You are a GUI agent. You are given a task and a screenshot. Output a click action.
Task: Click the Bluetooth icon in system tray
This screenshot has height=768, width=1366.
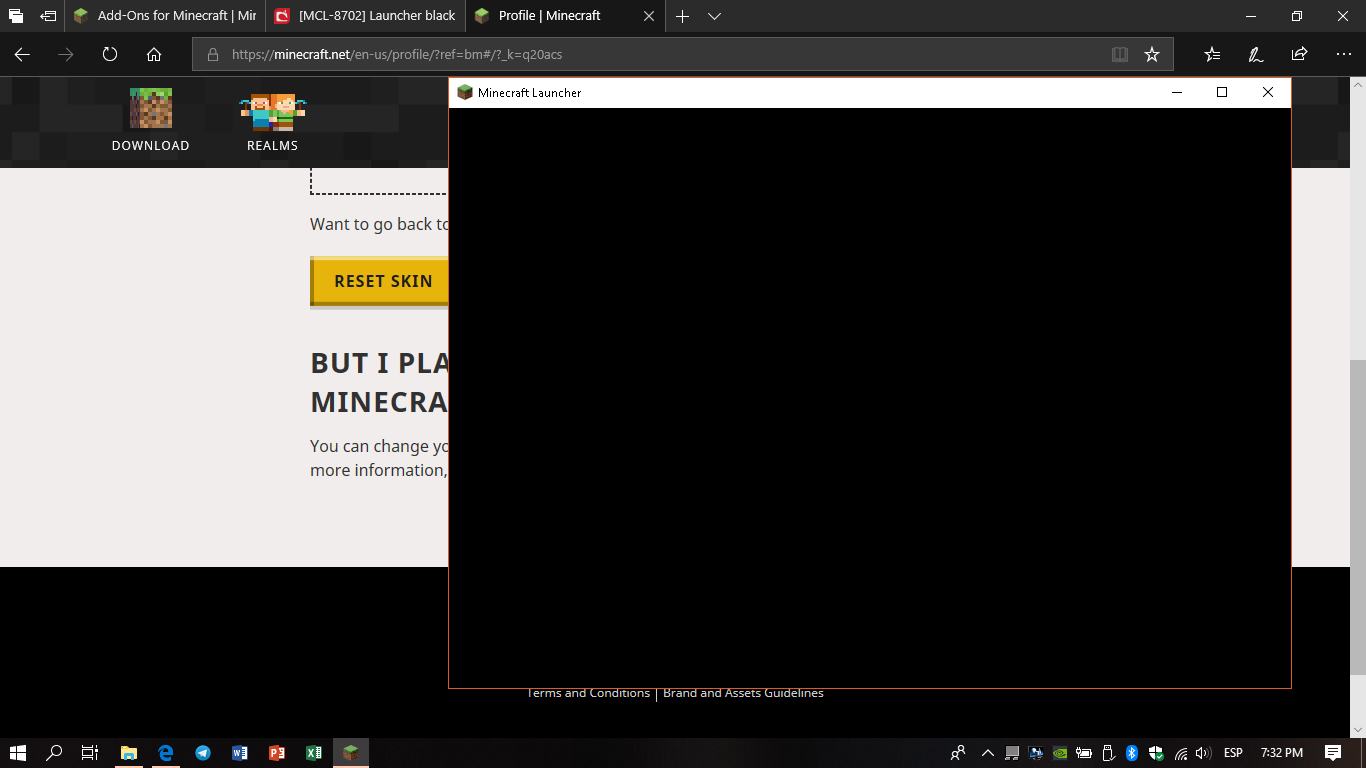[x=1132, y=753]
